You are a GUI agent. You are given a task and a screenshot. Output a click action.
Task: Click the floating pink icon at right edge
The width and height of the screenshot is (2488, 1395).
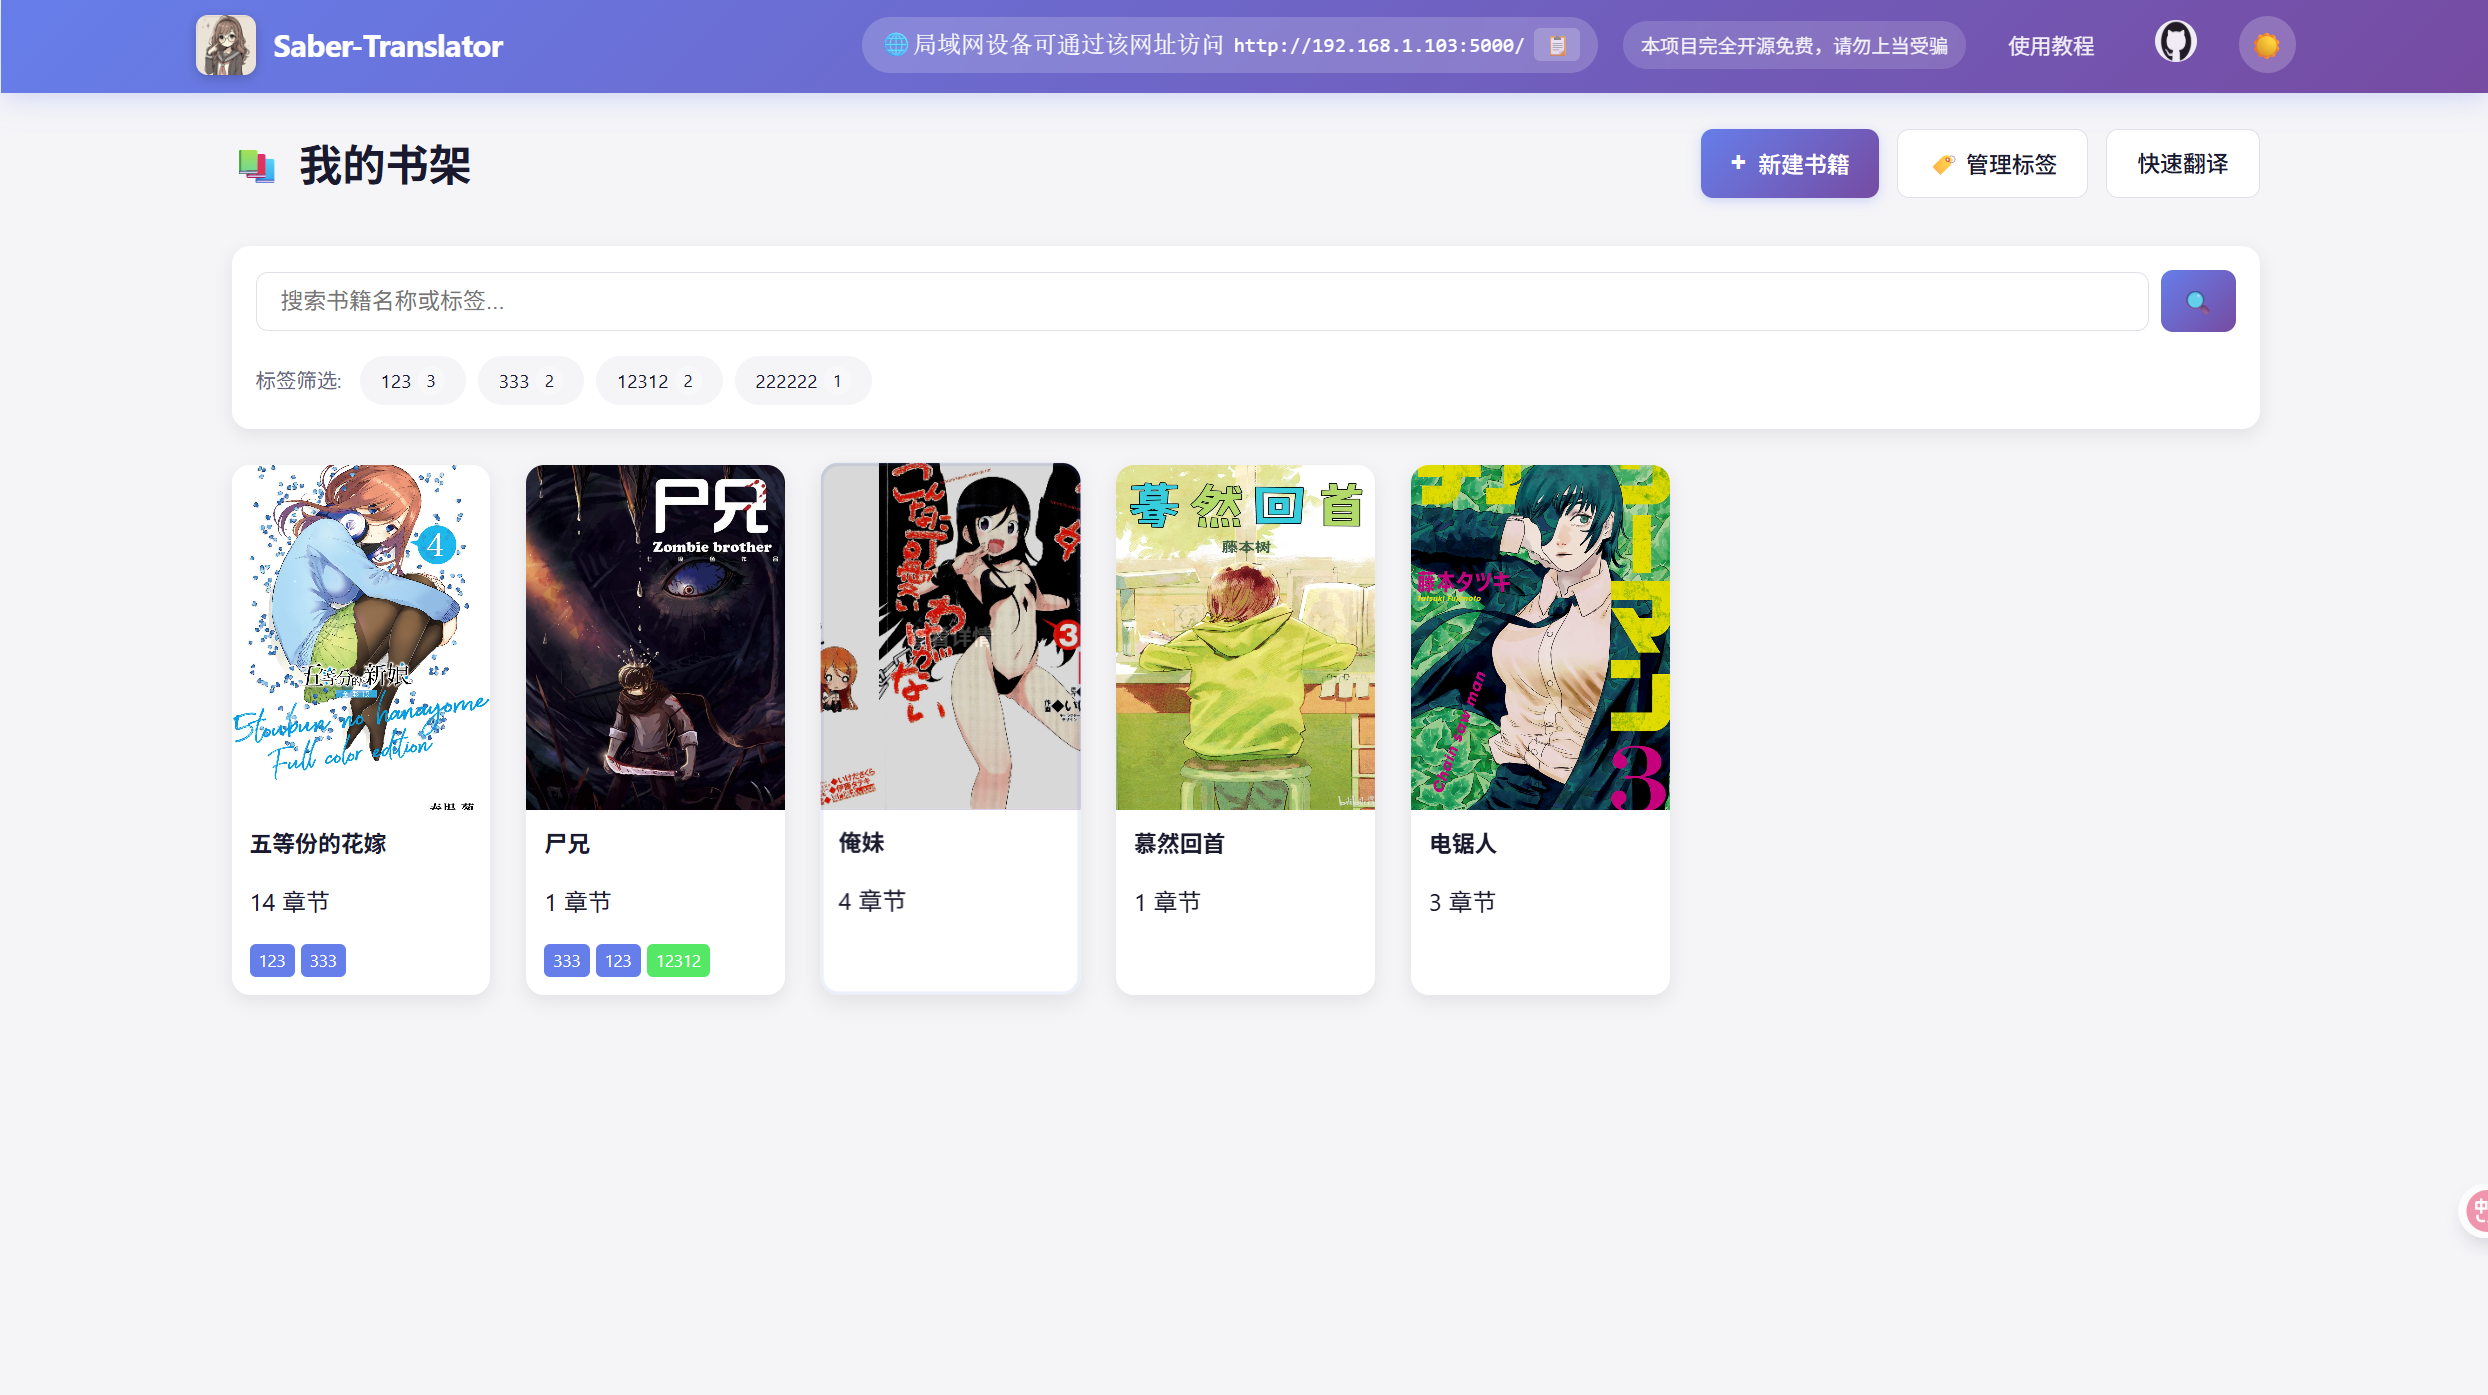[2477, 1211]
